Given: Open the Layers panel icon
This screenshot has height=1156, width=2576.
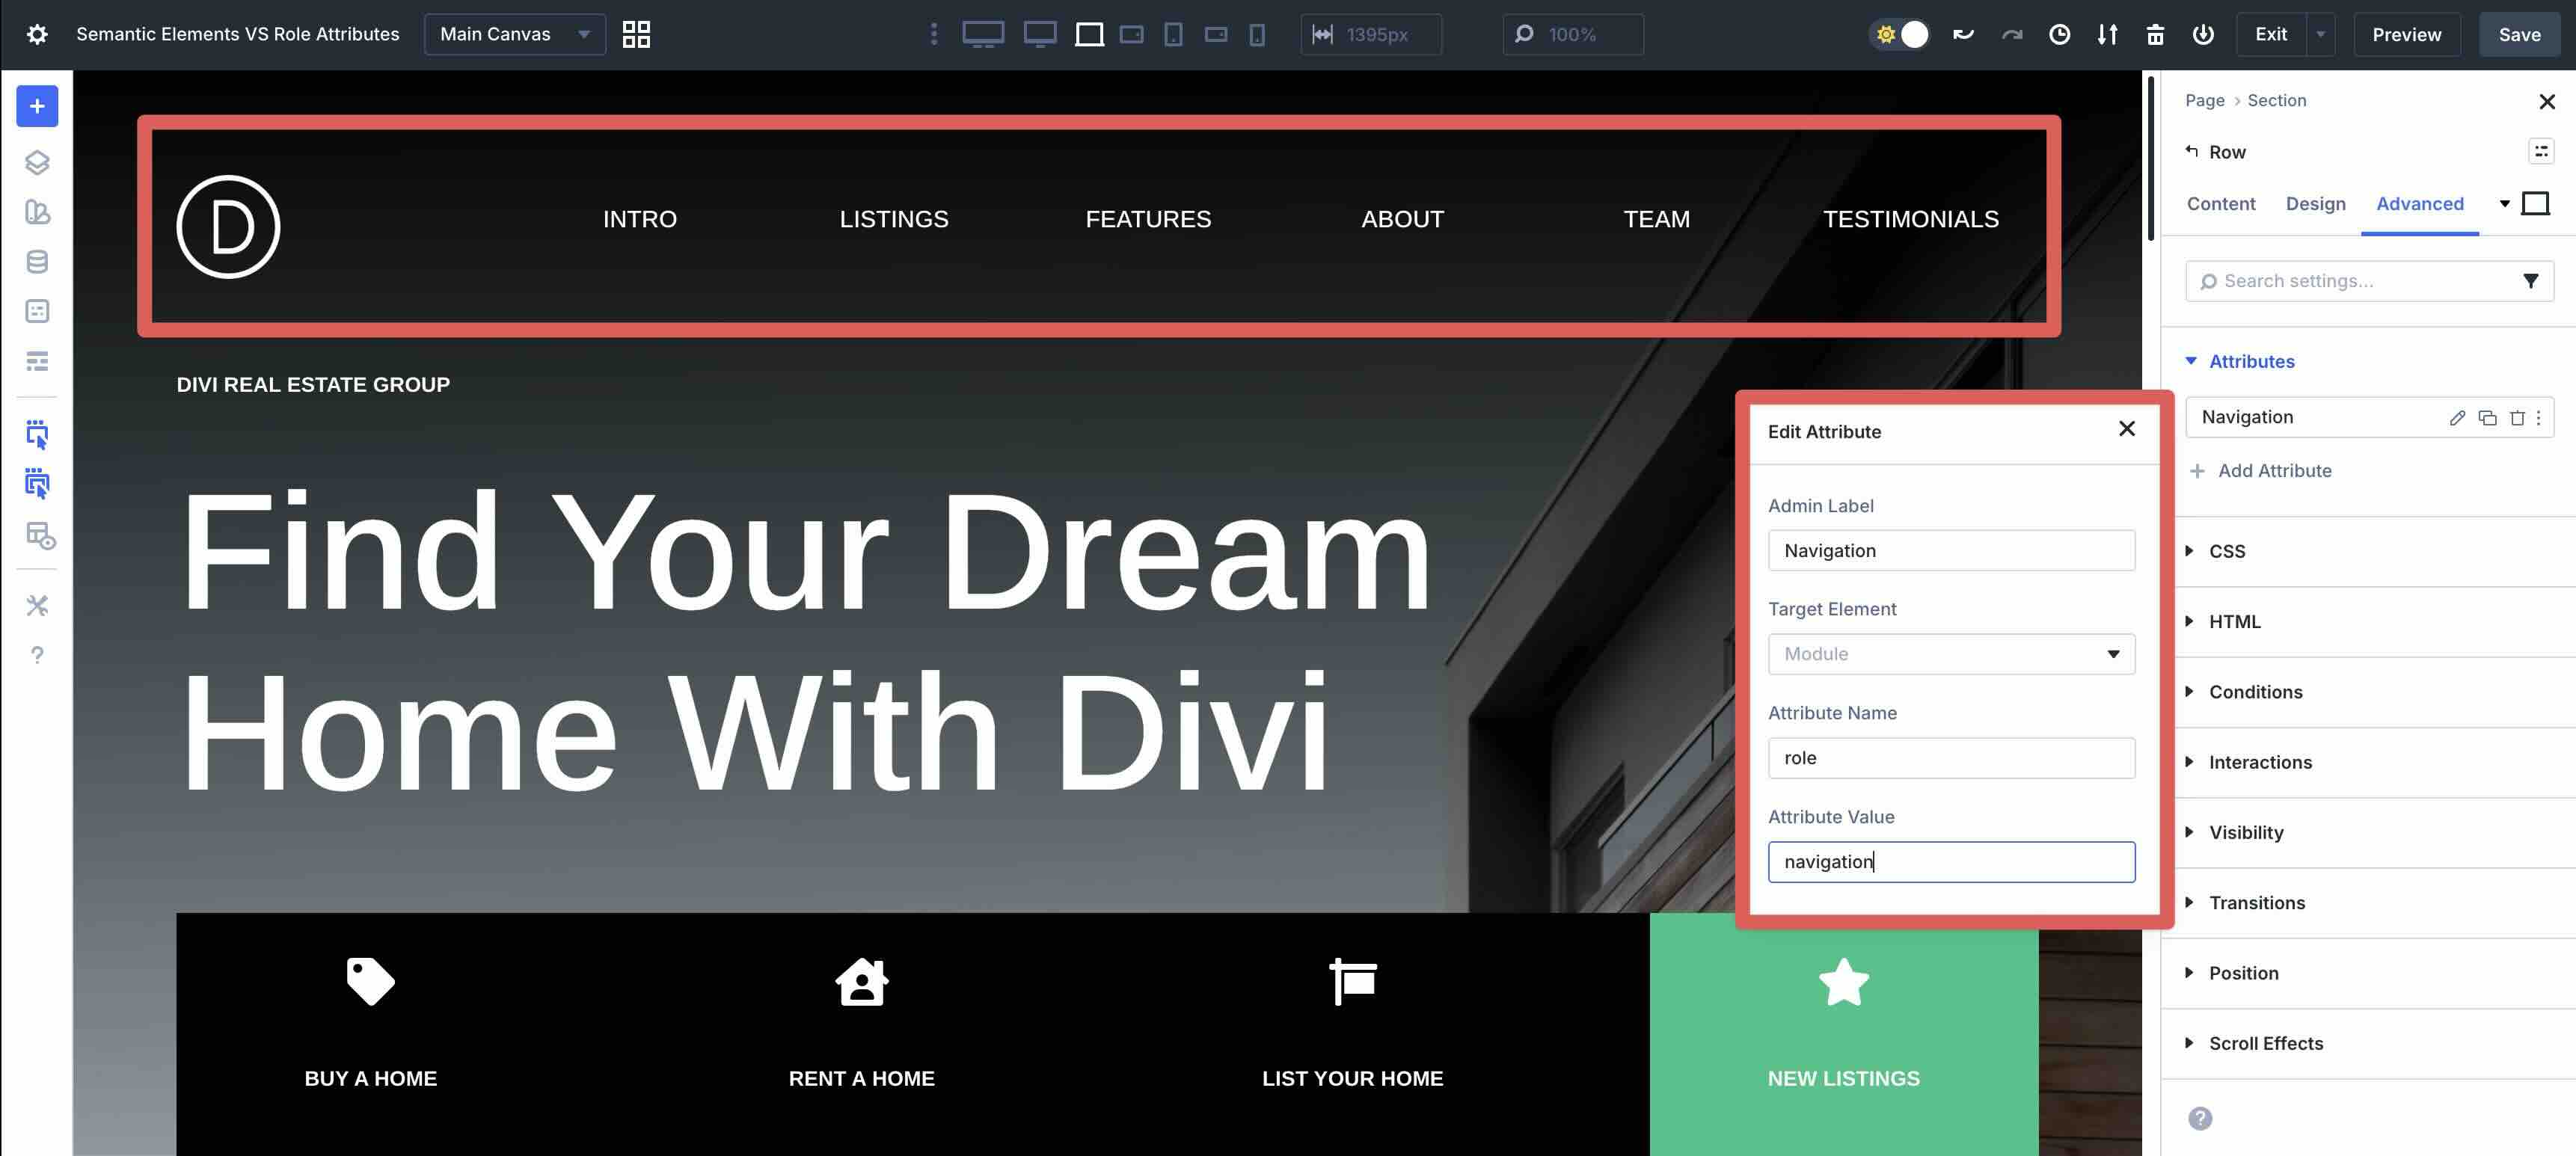Looking at the screenshot, I should (37, 162).
